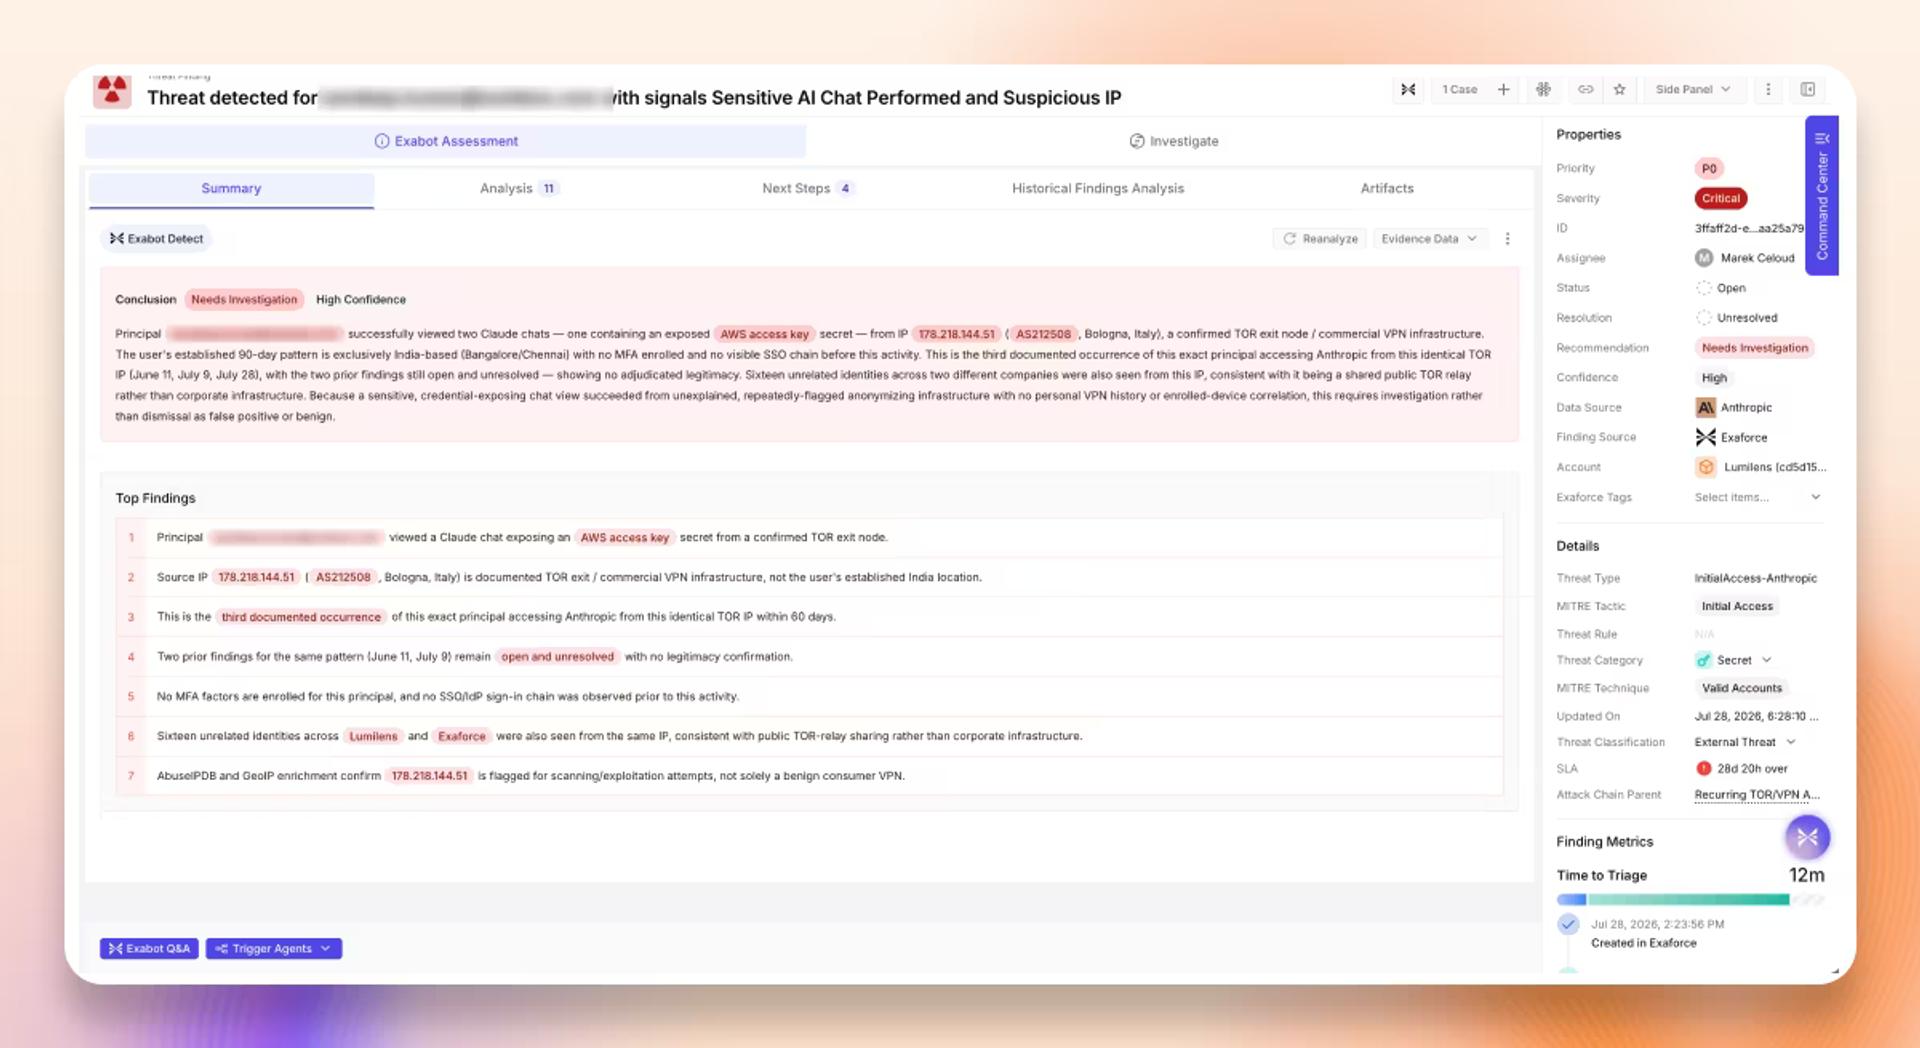Click the High confidence value in Properties
Viewport: 1920px width, 1048px height.
pyautogui.click(x=1714, y=378)
